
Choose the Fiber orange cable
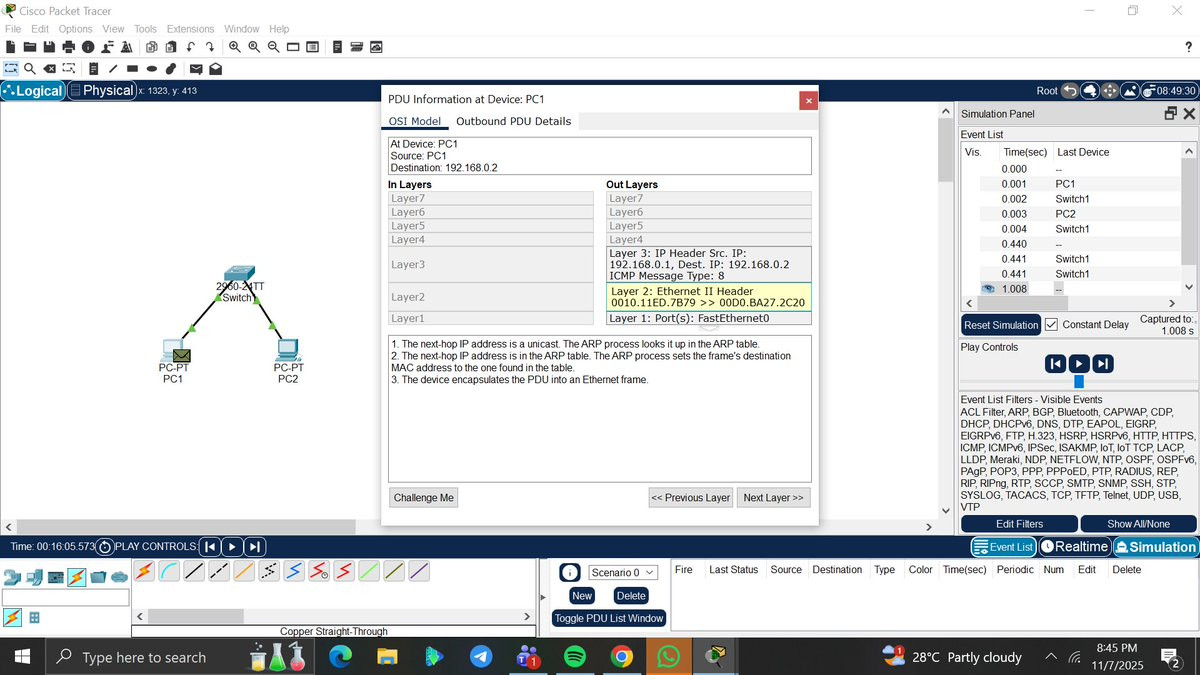pos(244,572)
